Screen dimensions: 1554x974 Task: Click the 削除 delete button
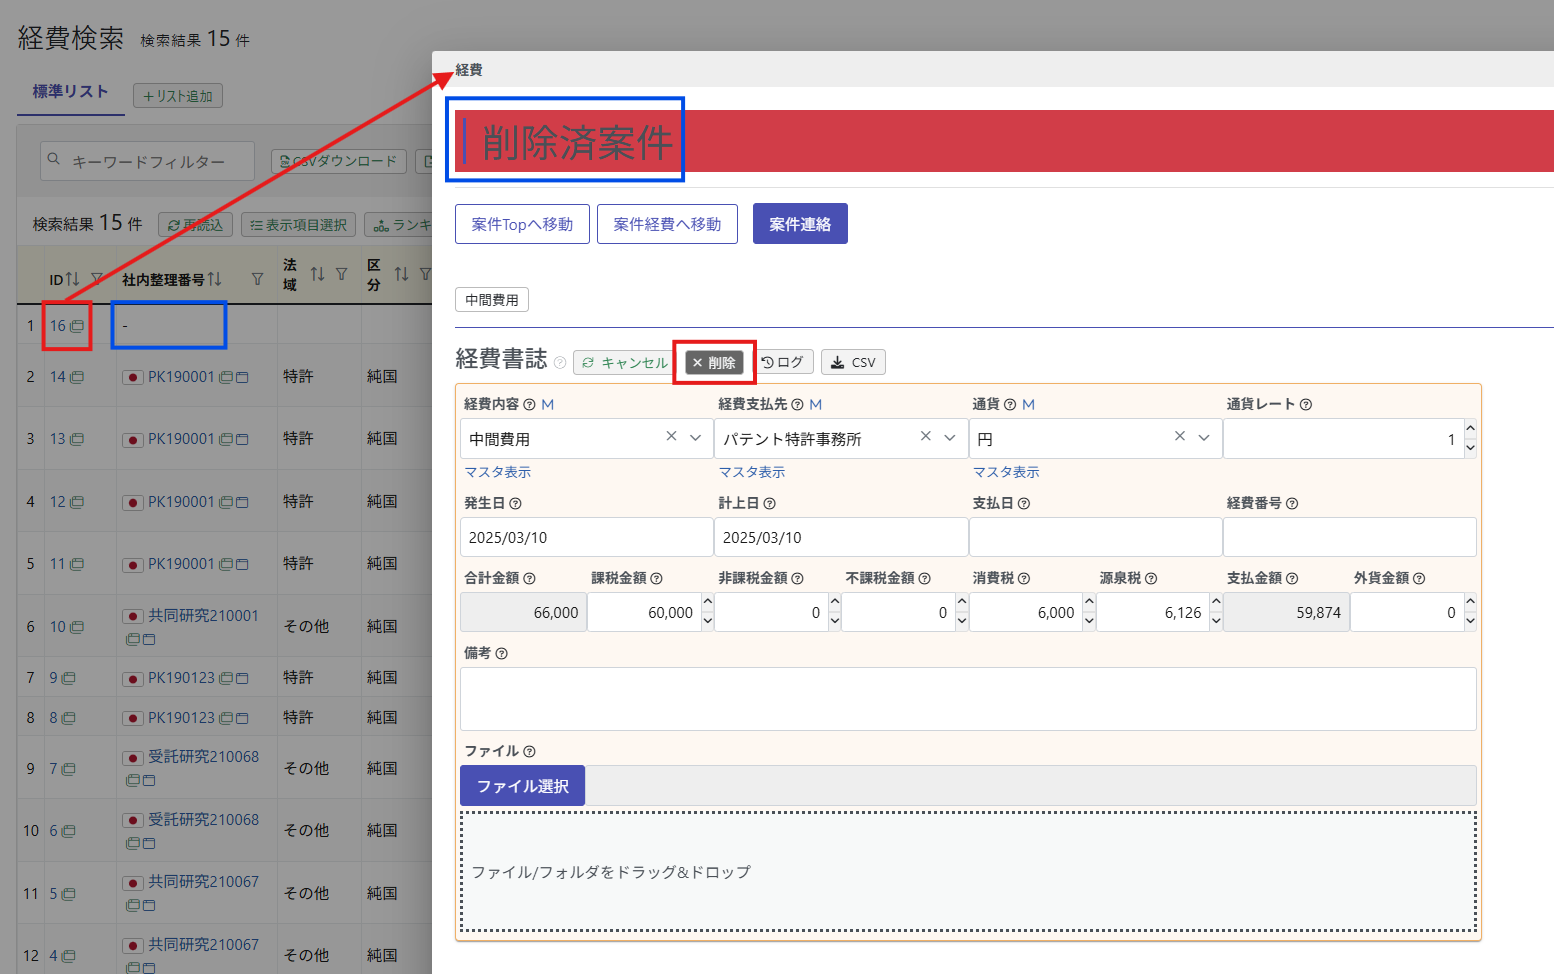coord(714,363)
